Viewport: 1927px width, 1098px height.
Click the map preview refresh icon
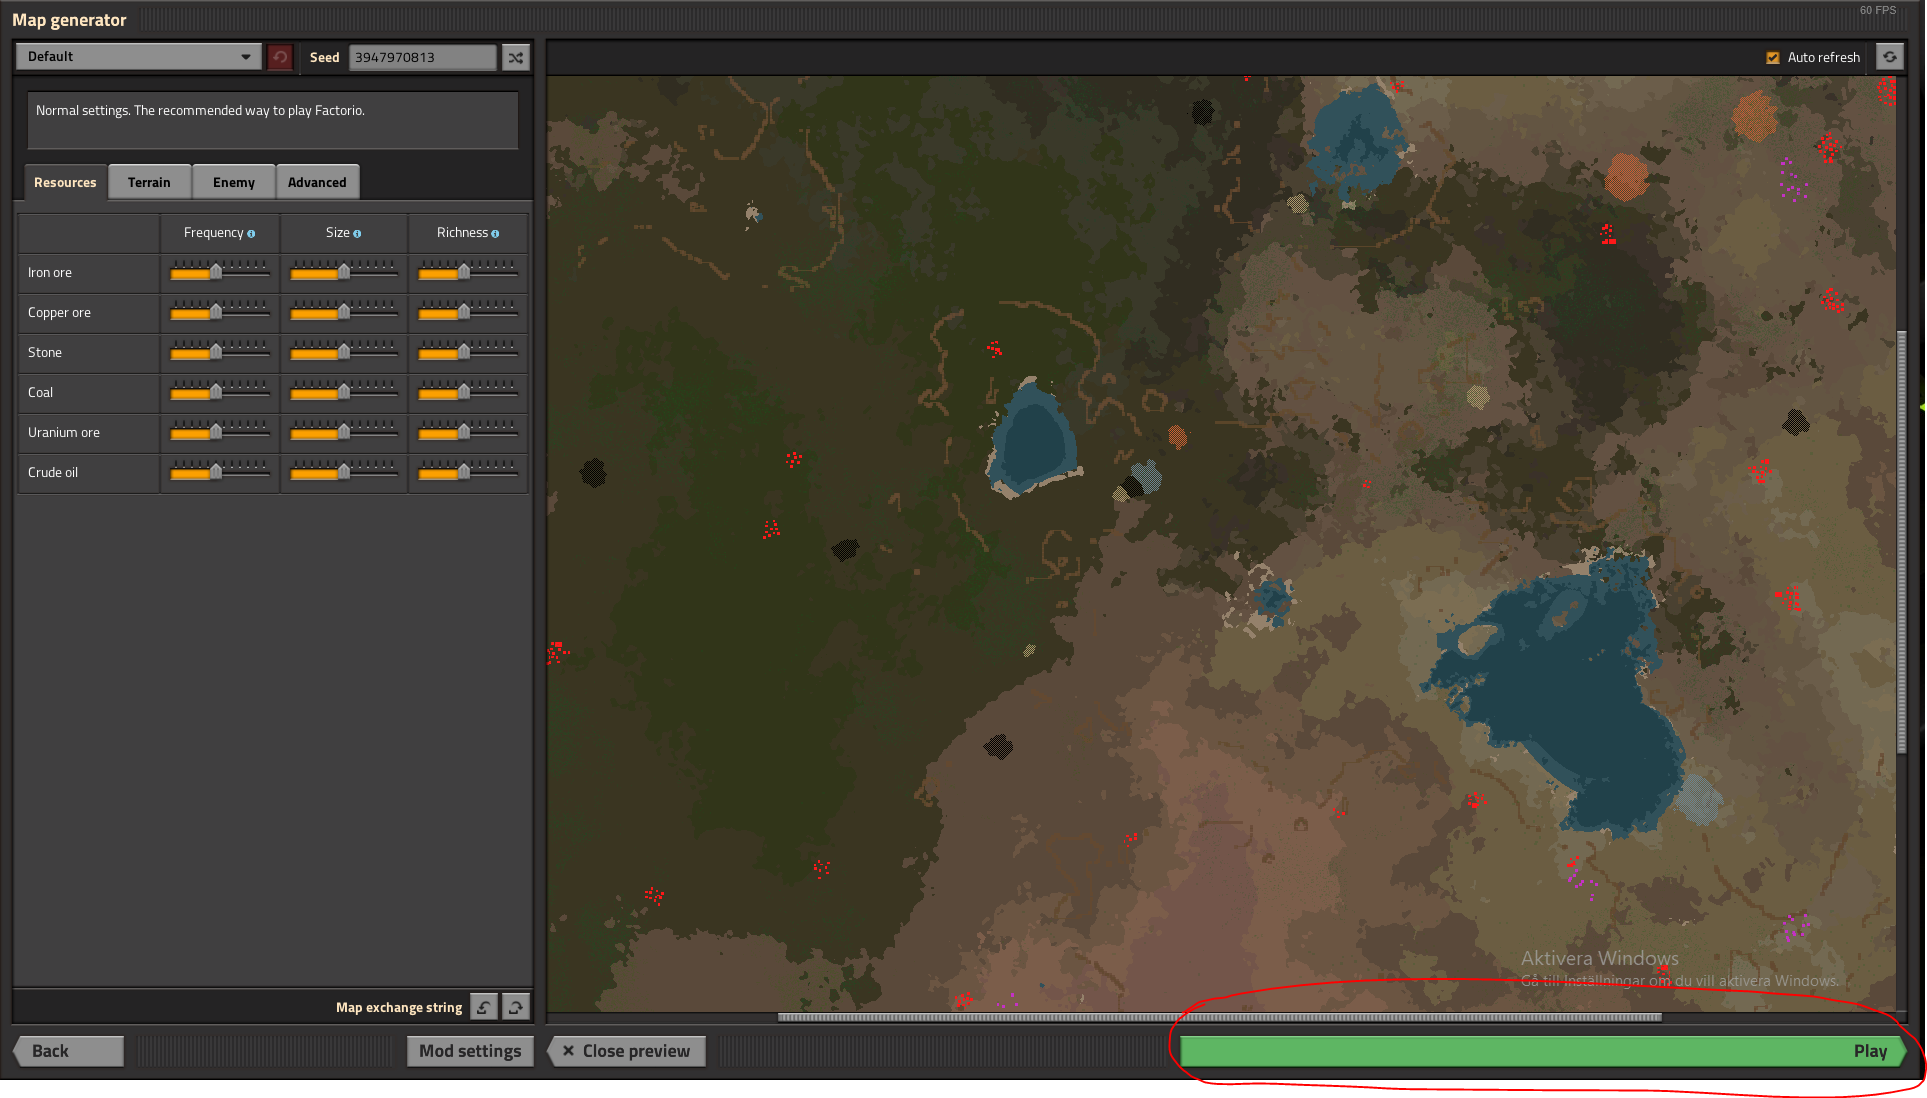tap(1889, 57)
